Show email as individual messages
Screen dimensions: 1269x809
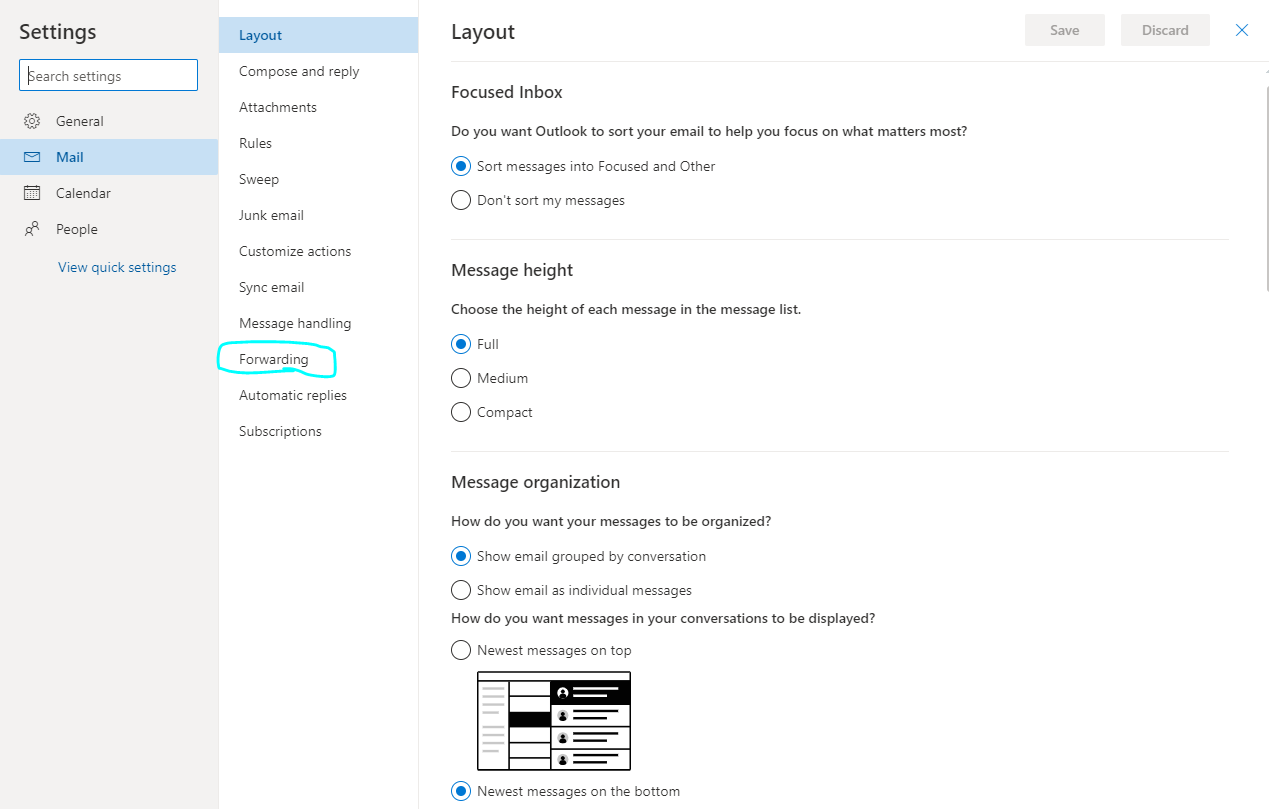(460, 590)
